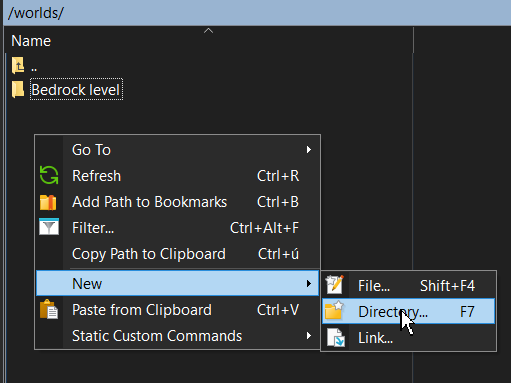Click the New File pencil icon
Viewport: 511px width, 383px height.
[x=335, y=285]
